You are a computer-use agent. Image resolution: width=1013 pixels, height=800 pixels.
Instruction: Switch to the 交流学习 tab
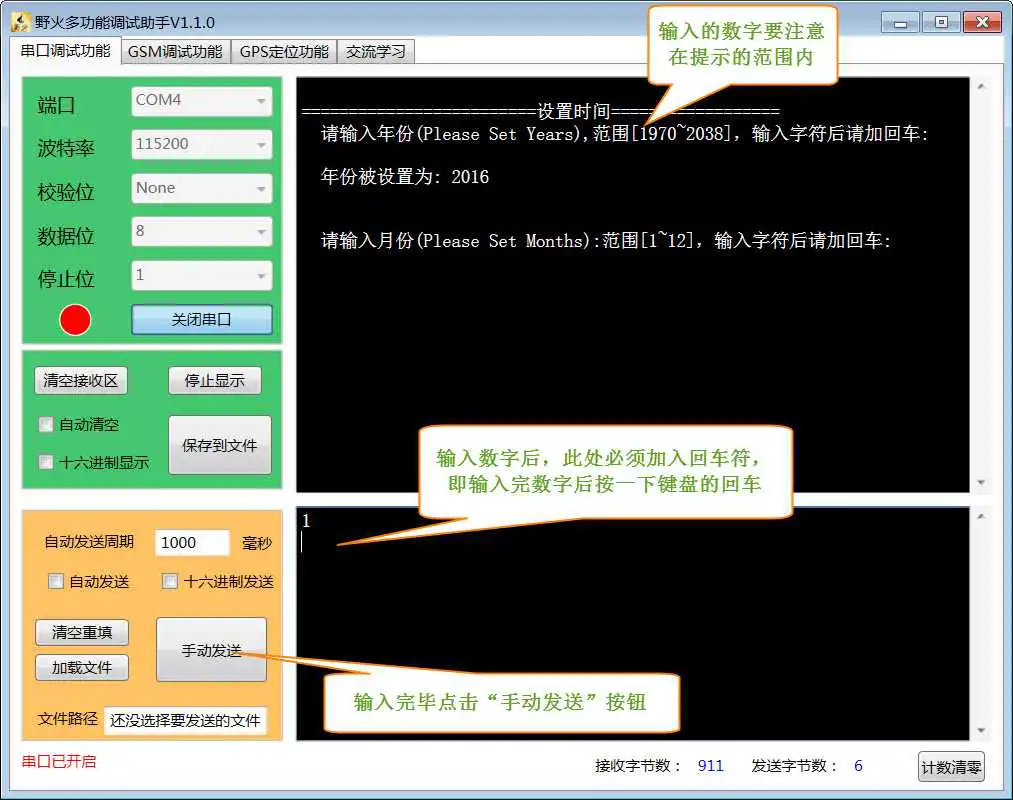(375, 52)
